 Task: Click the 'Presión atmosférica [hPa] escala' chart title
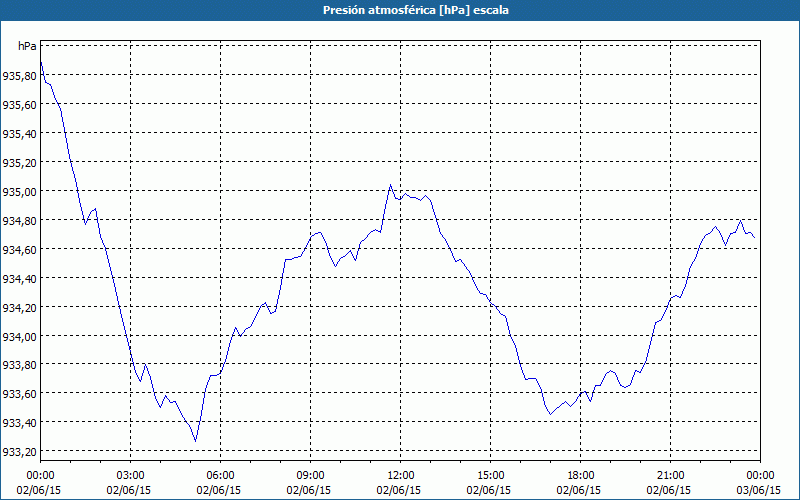click(x=416, y=10)
